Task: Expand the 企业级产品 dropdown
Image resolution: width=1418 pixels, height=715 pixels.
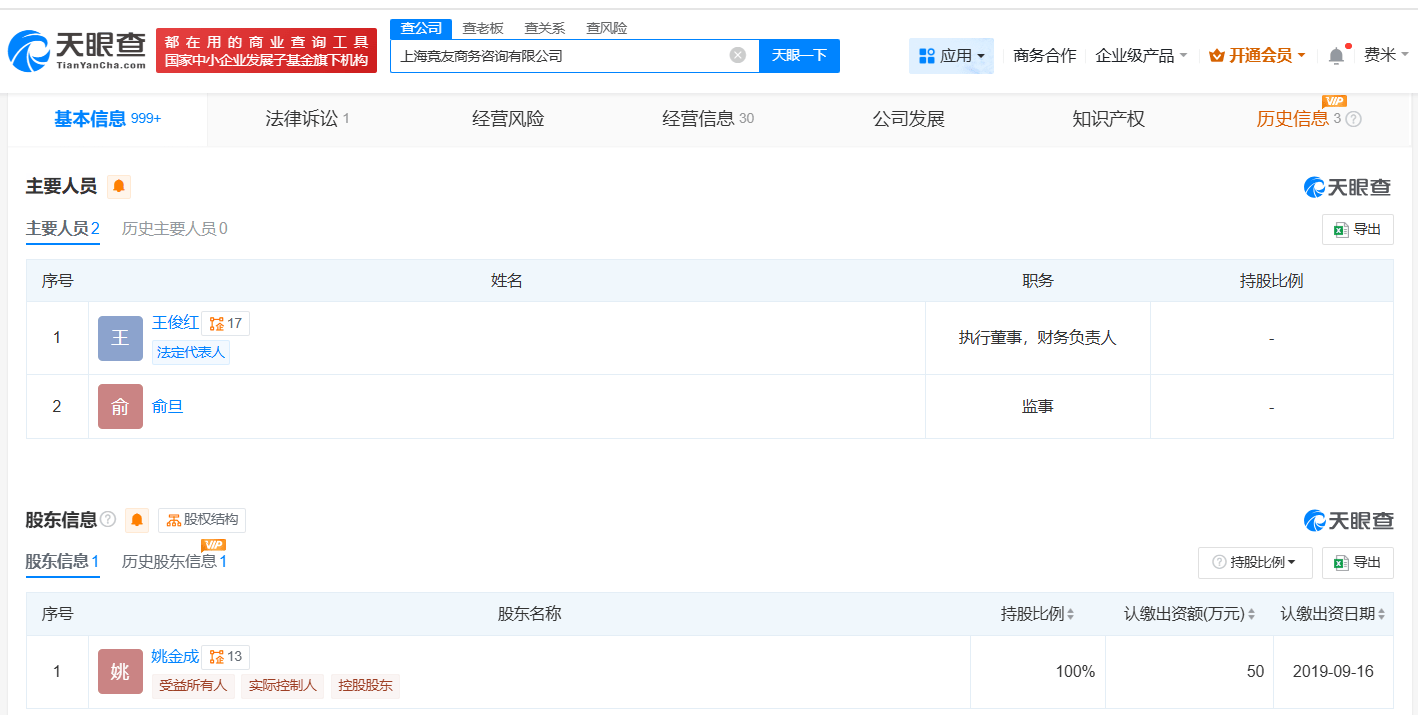Action: pos(1142,56)
